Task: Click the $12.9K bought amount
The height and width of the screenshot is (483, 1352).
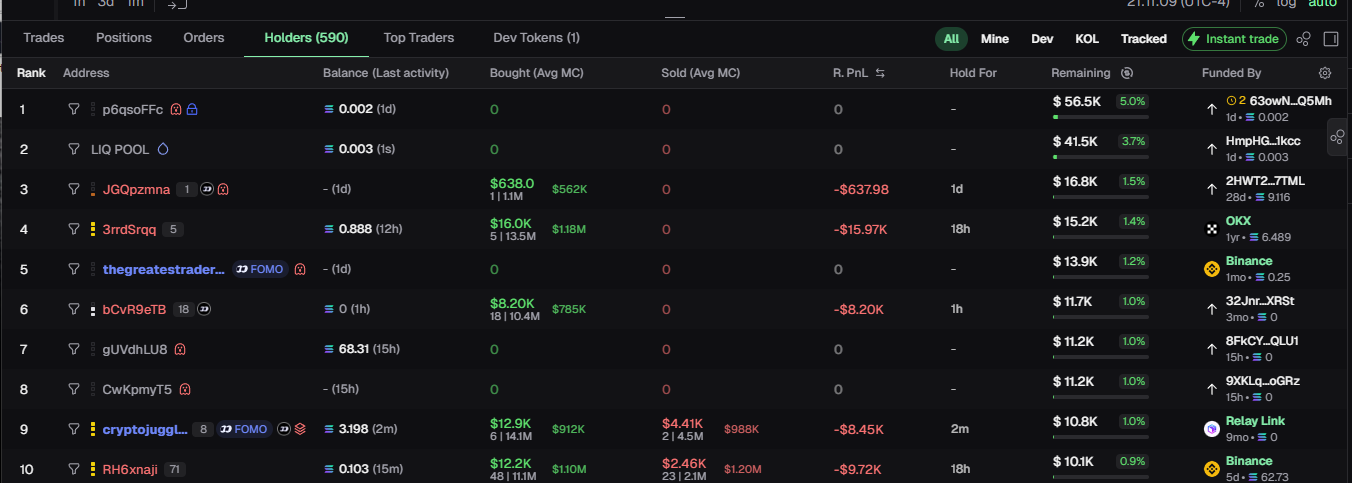Action: [511, 424]
